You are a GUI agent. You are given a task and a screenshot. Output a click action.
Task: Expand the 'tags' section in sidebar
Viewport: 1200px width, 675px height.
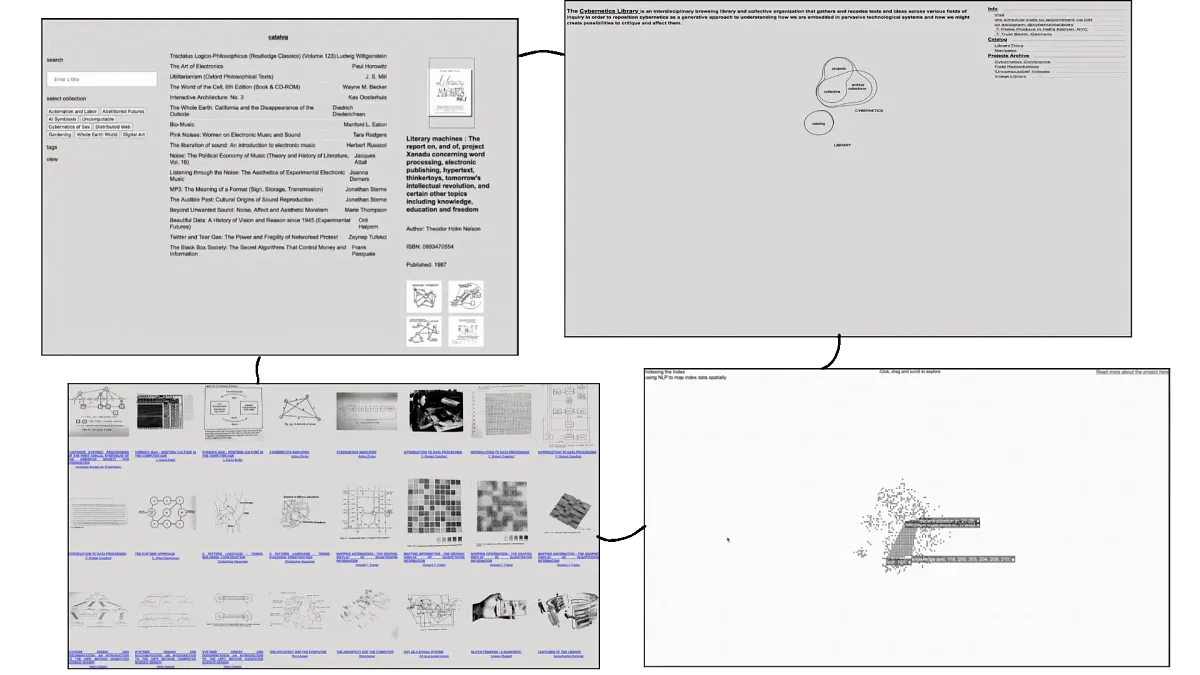pyautogui.click(x=52, y=147)
